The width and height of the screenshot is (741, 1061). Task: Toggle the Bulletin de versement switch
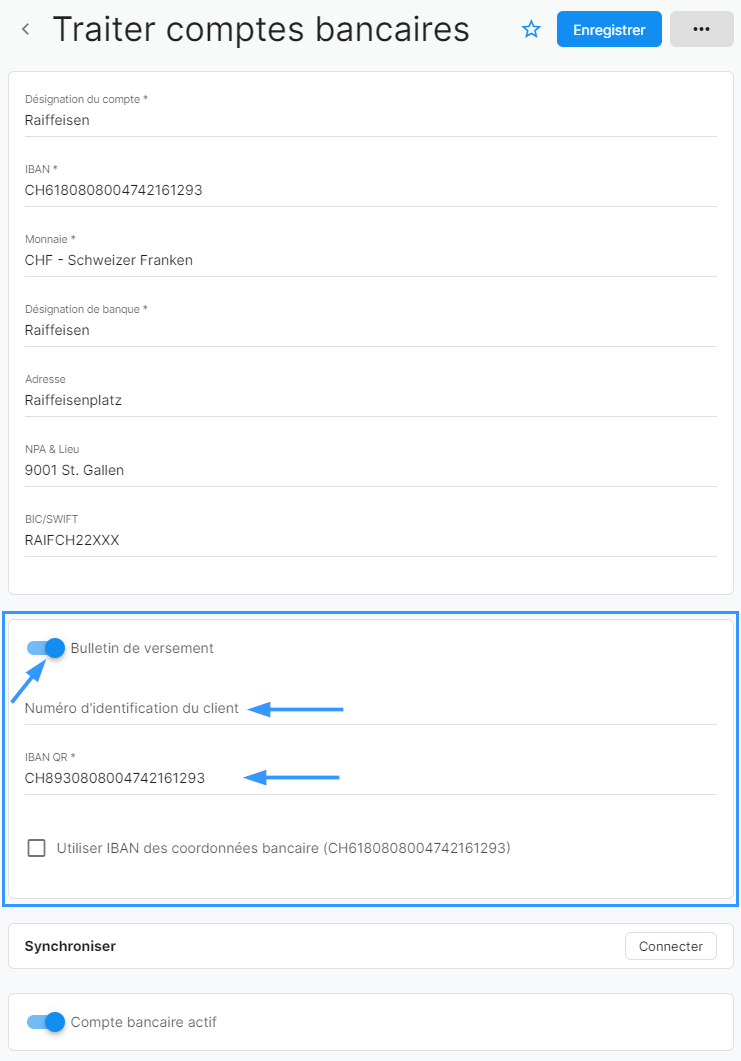pyautogui.click(x=45, y=648)
